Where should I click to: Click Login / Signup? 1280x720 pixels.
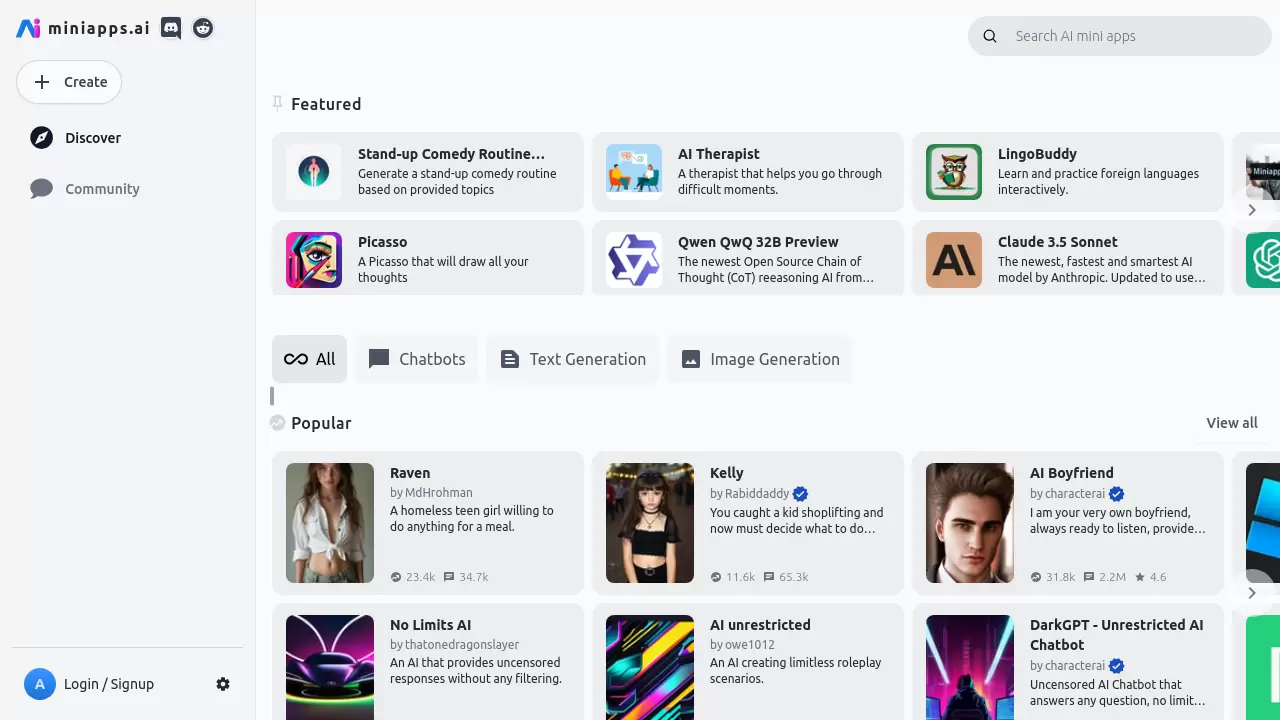[x=109, y=684]
